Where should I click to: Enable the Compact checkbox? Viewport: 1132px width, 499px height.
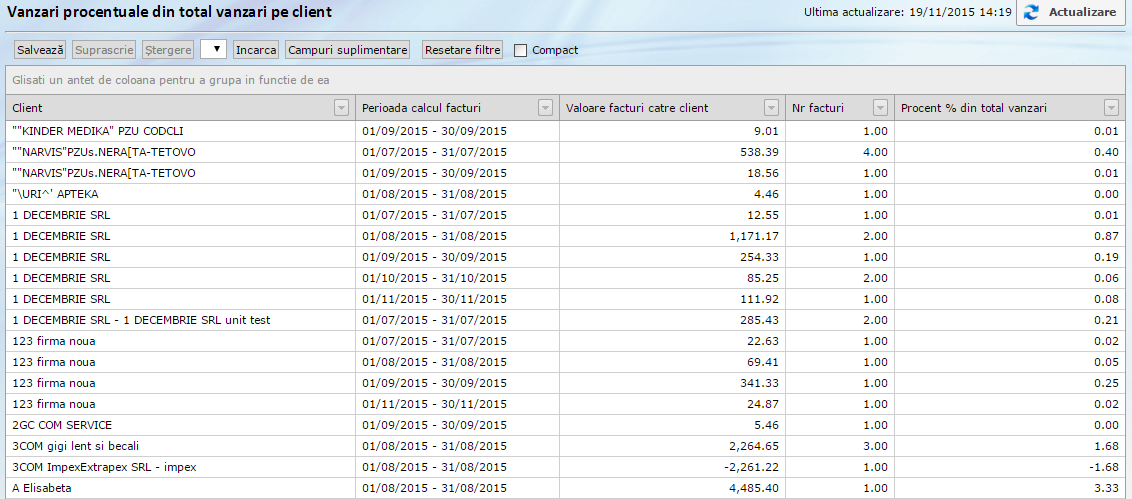point(521,50)
